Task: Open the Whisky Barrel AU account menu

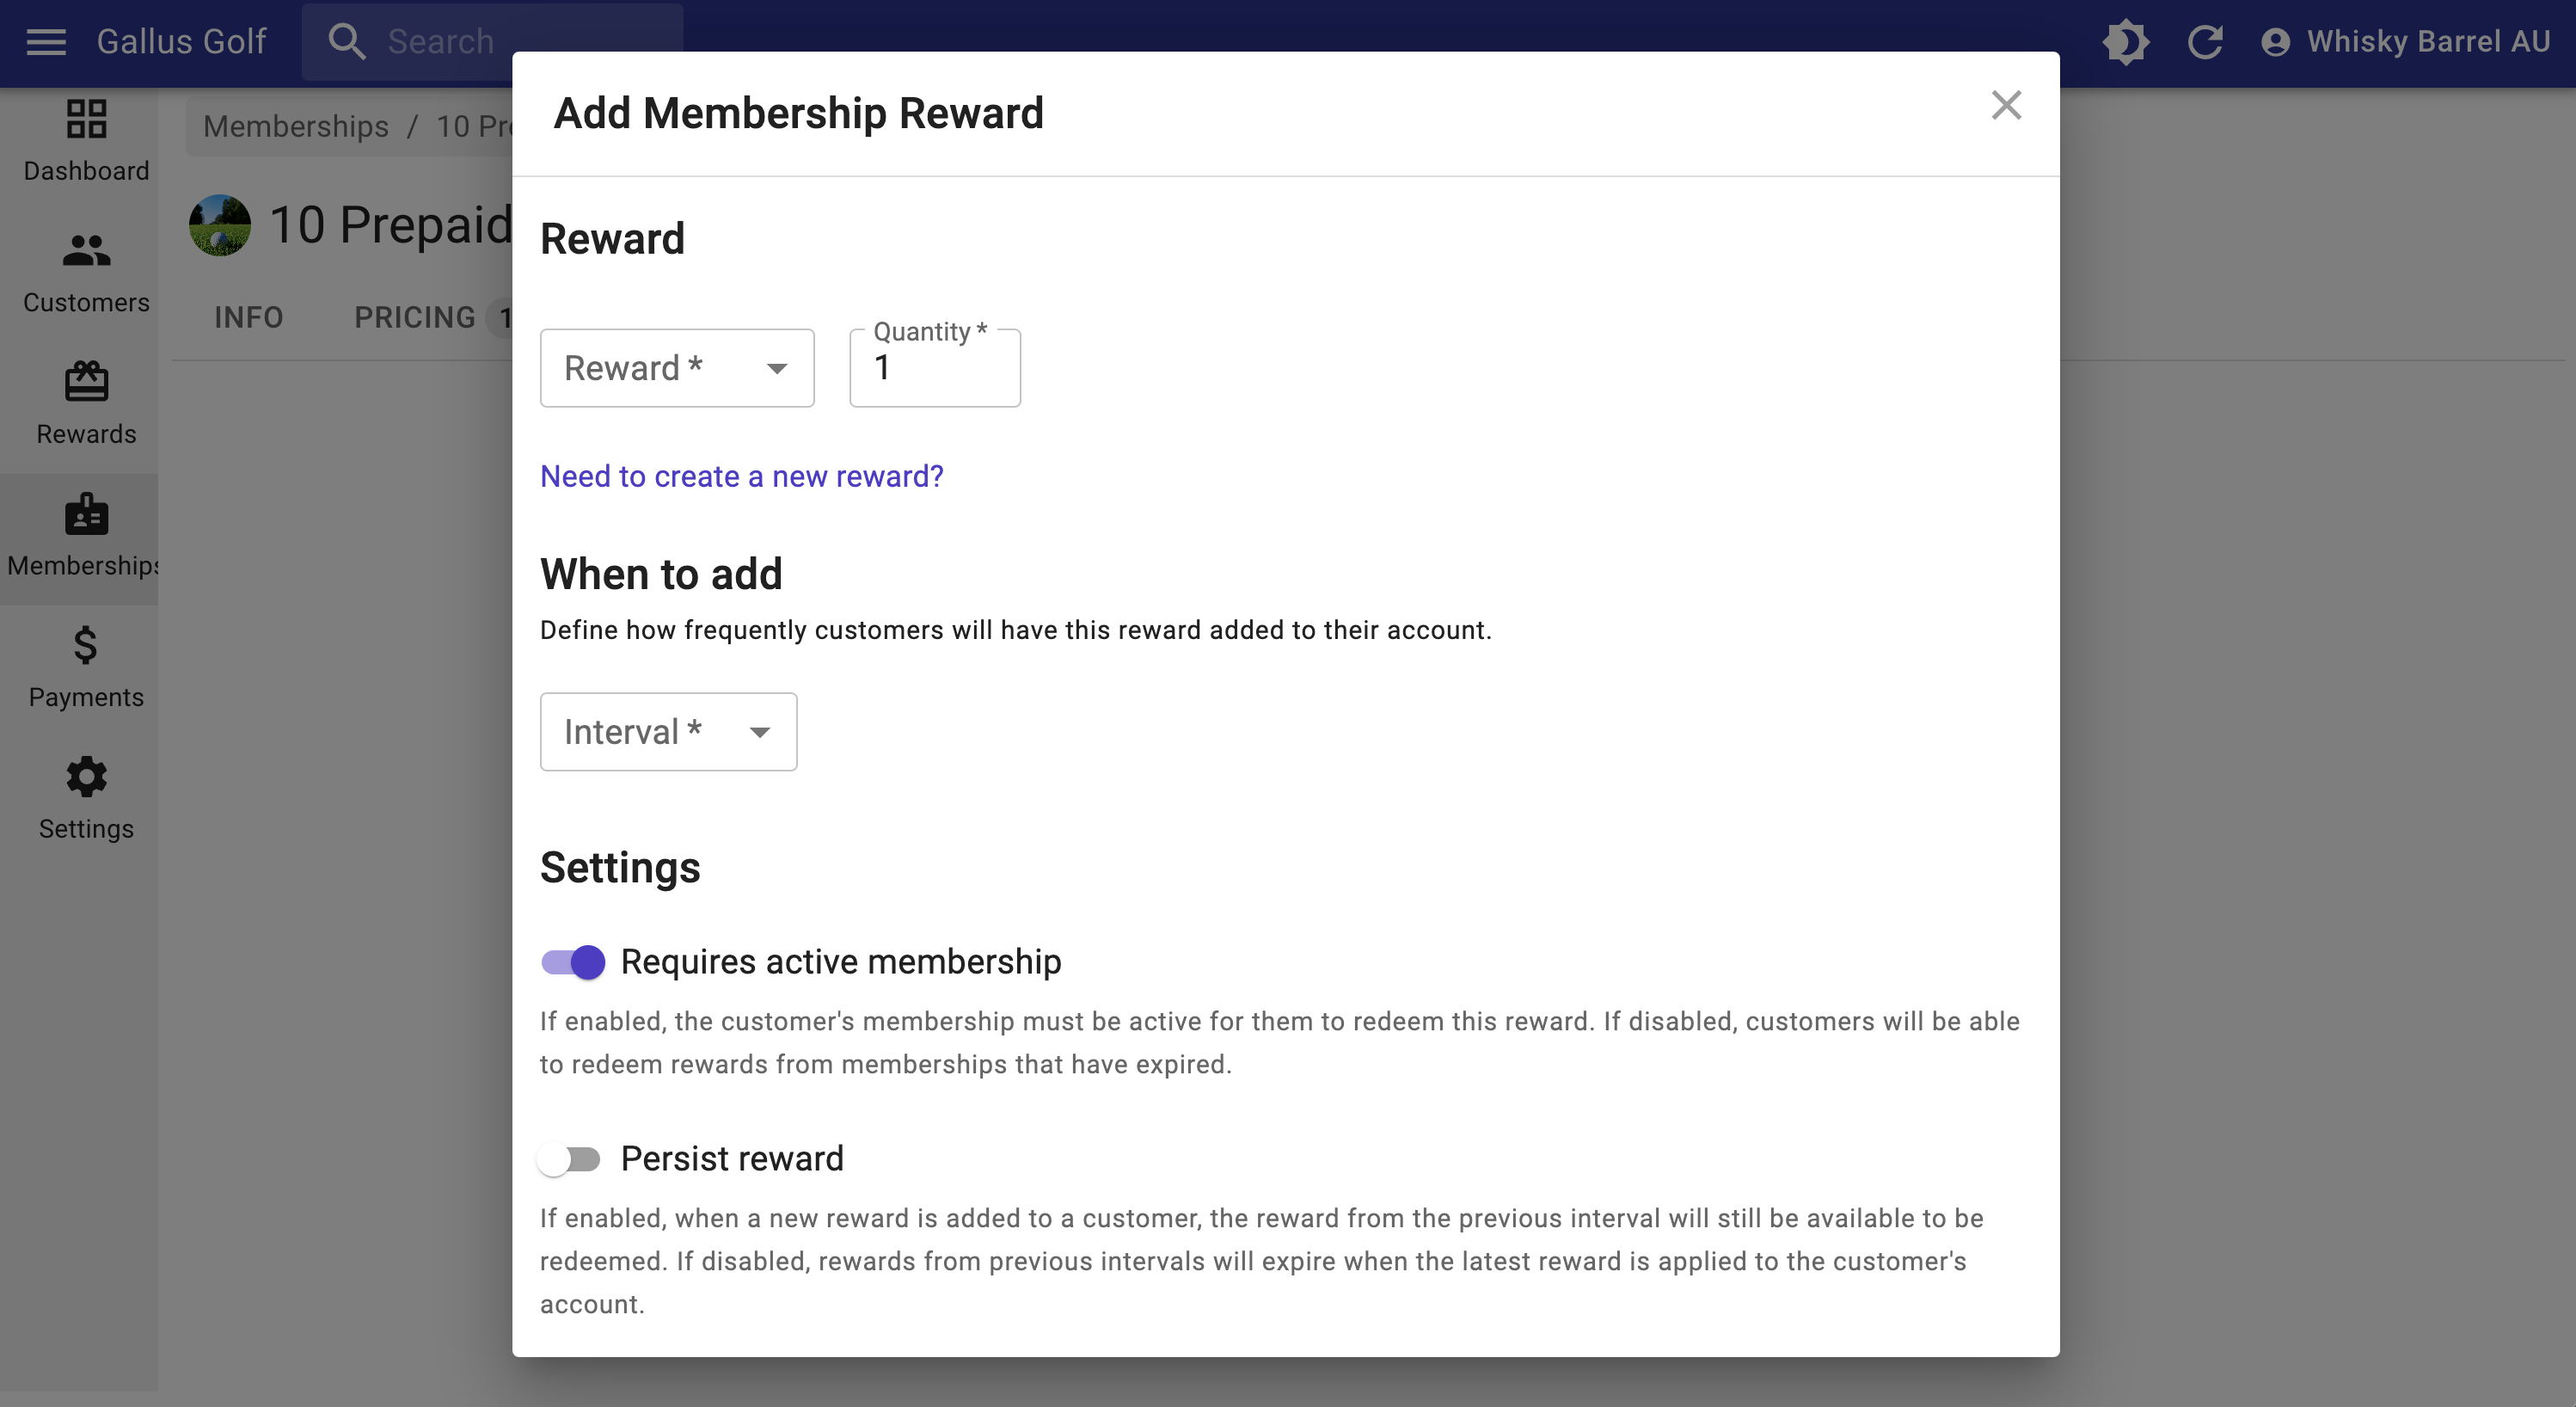Action: [2405, 42]
